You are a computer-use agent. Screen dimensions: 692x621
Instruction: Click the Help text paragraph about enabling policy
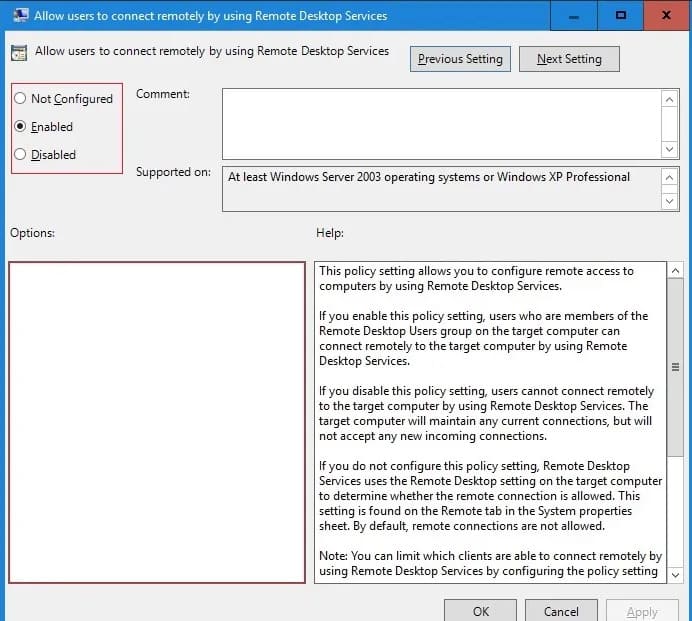pos(484,338)
